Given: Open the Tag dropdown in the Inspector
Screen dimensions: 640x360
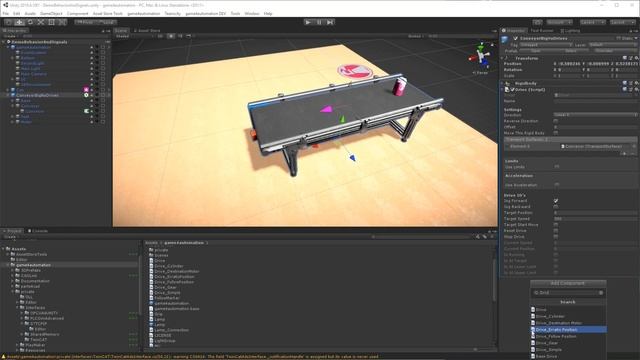Looking at the screenshot, I should coord(545,45).
